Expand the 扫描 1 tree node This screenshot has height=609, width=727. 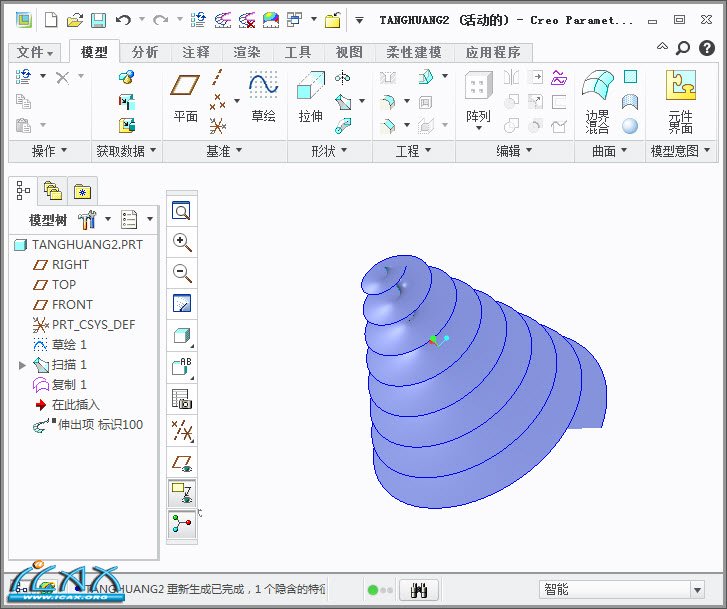tap(23, 365)
